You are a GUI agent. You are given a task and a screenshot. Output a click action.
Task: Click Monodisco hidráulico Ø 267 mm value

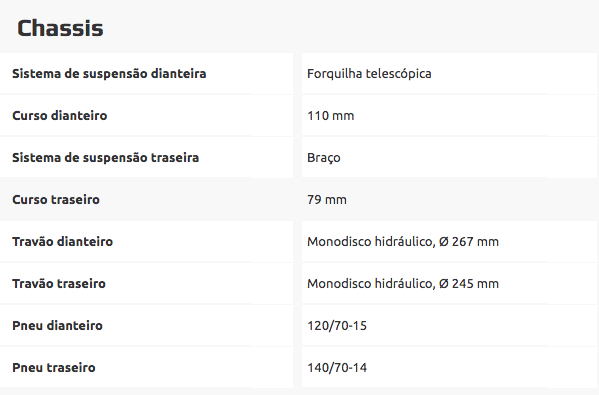coord(403,241)
